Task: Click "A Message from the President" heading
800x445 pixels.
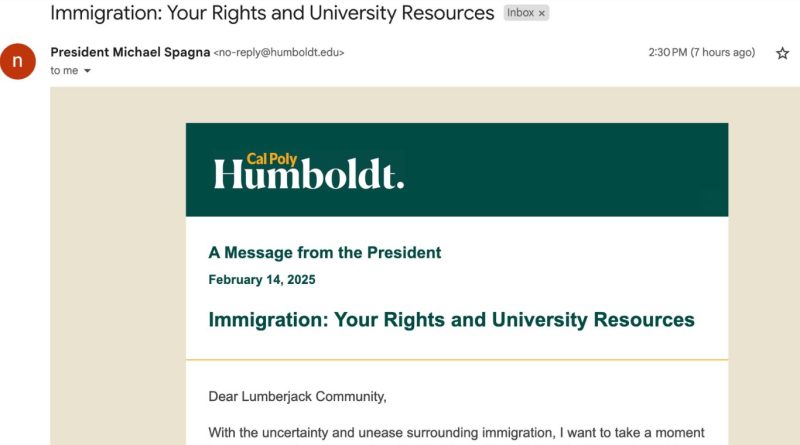Action: pos(324,253)
